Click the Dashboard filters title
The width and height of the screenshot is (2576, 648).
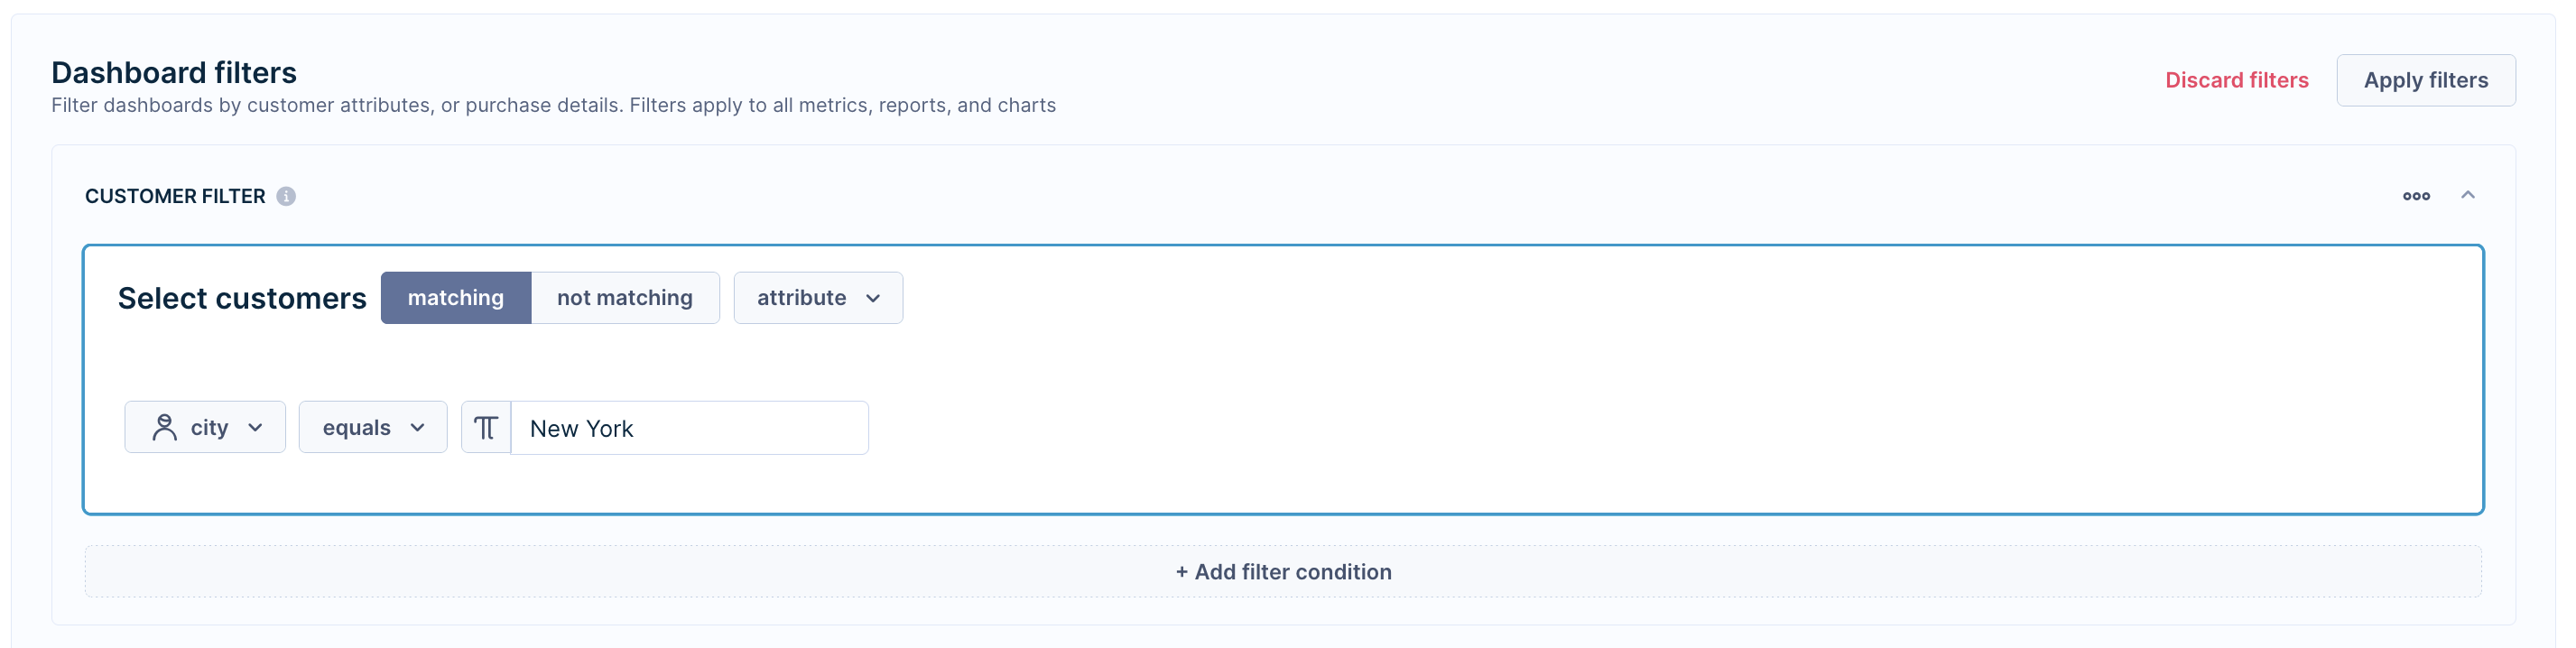[174, 72]
